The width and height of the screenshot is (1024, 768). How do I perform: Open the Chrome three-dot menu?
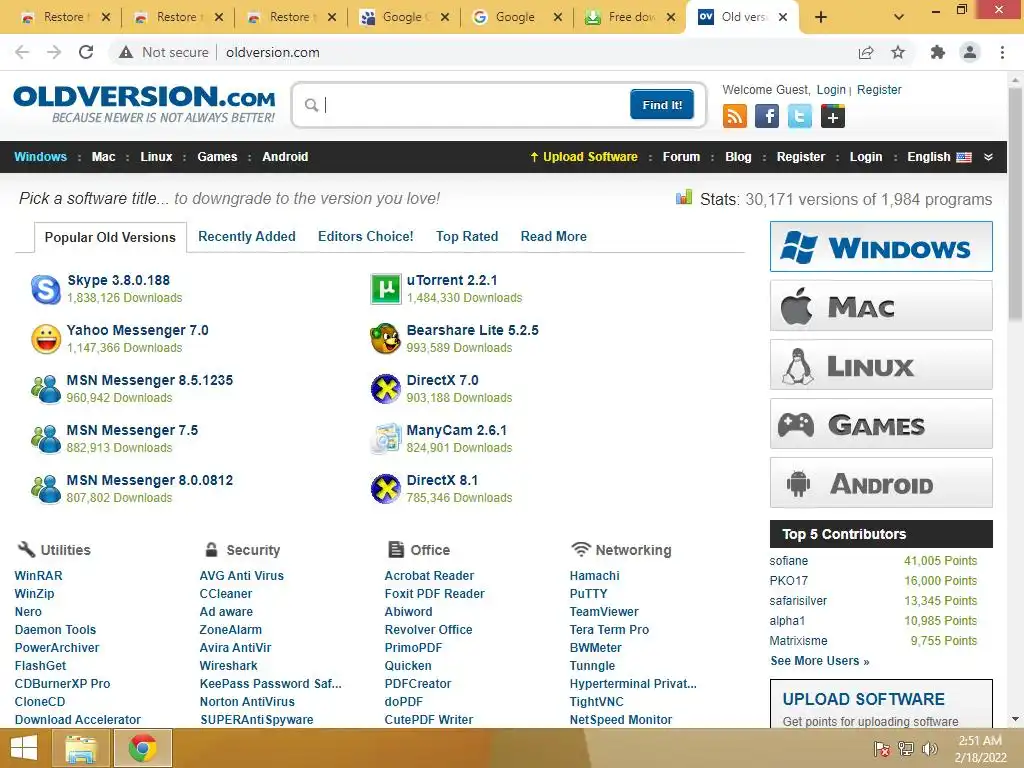coord(1002,52)
